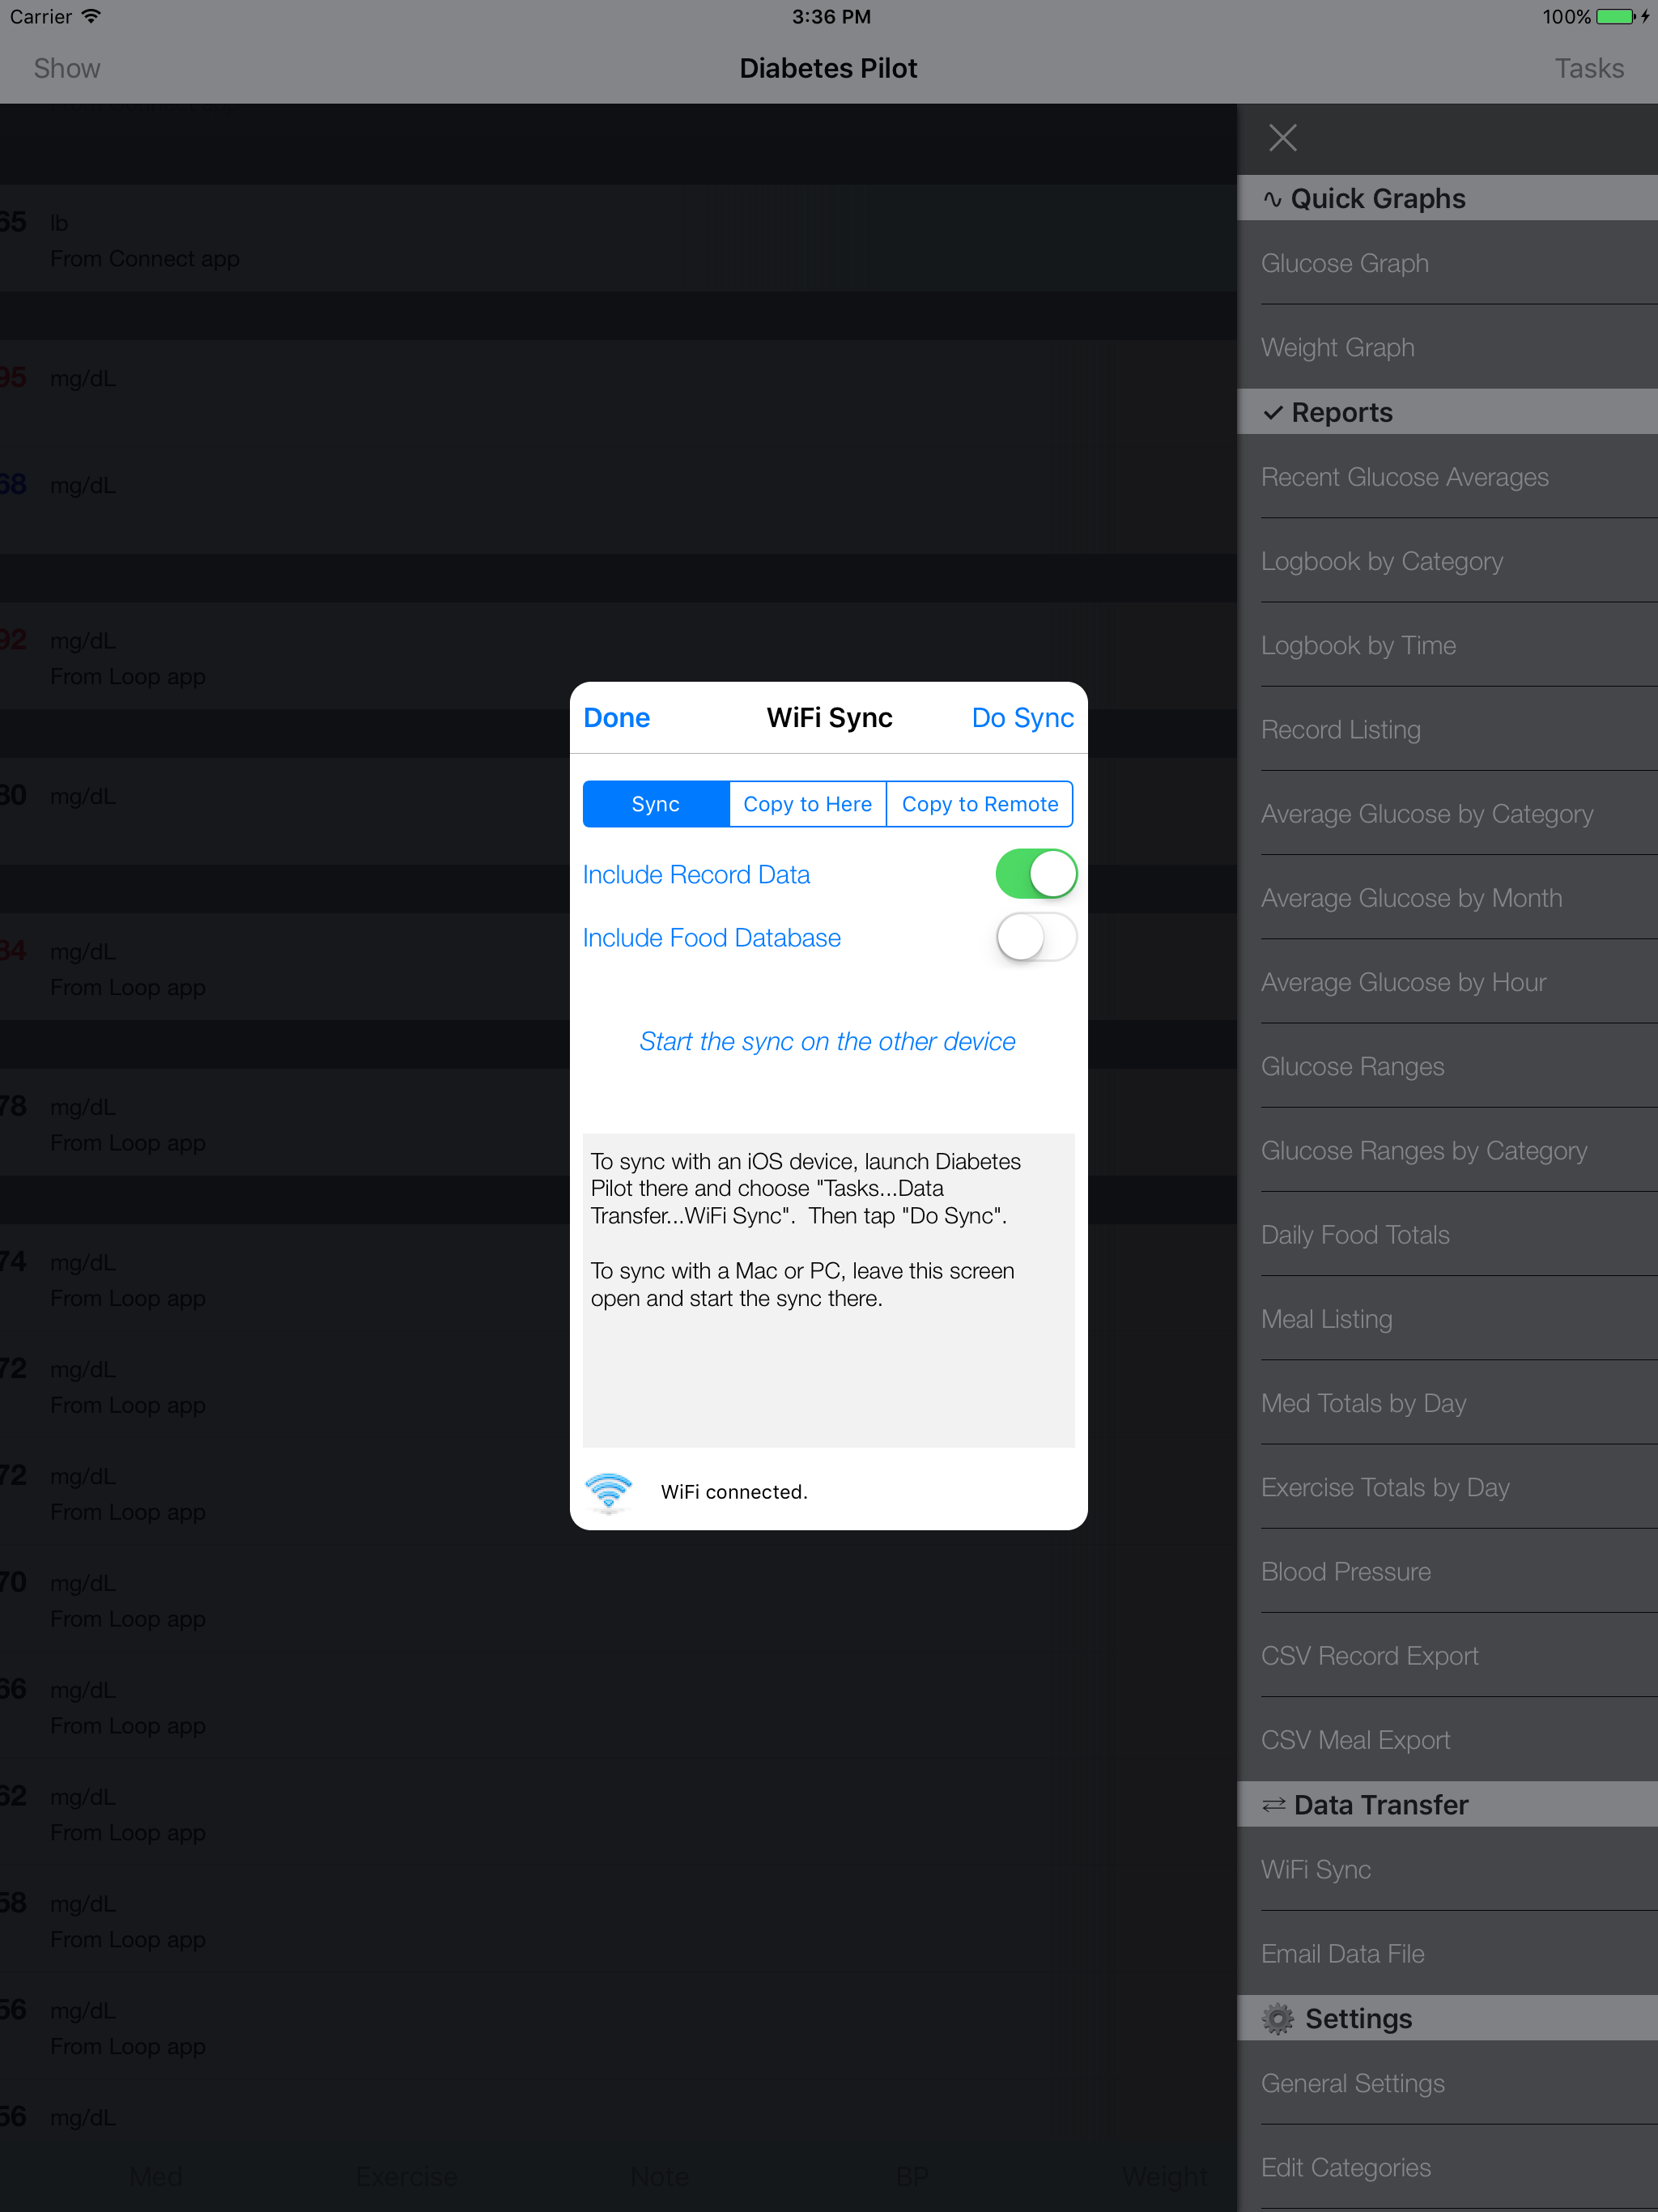The height and width of the screenshot is (2212, 1658).
Task: Click the Reports checkmark icon
Action: tap(1272, 412)
